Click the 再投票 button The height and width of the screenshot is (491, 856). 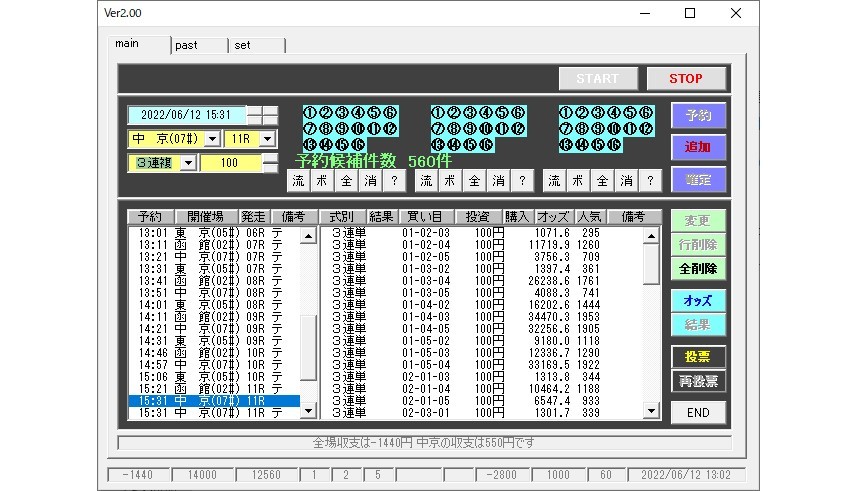point(698,381)
